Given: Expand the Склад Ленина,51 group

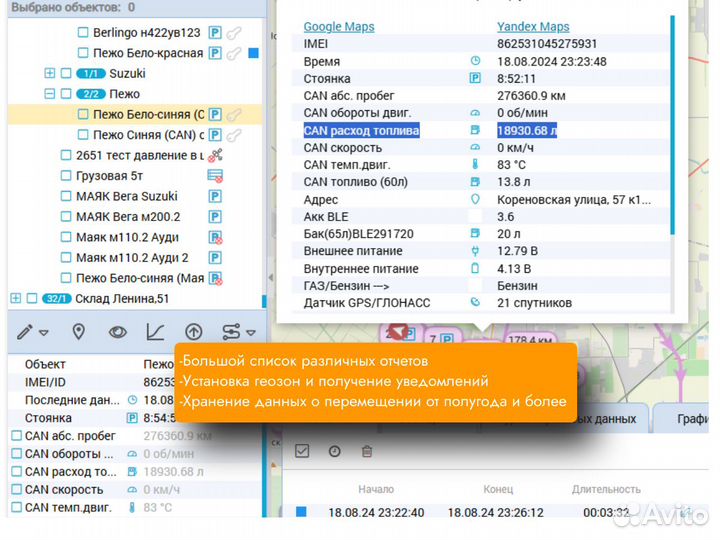Looking at the screenshot, I should pos(15,298).
